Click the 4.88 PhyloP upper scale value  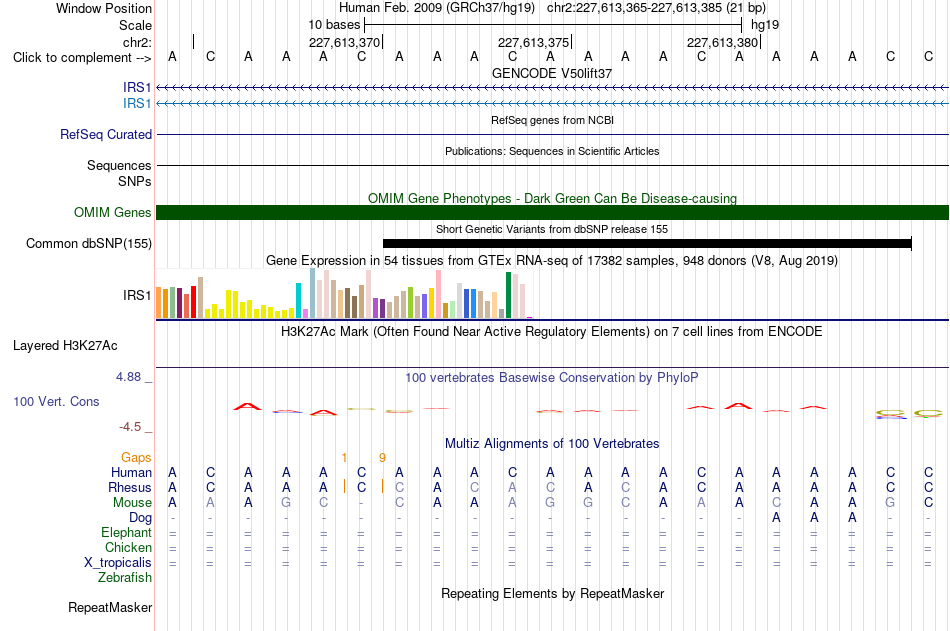pyautogui.click(x=128, y=377)
